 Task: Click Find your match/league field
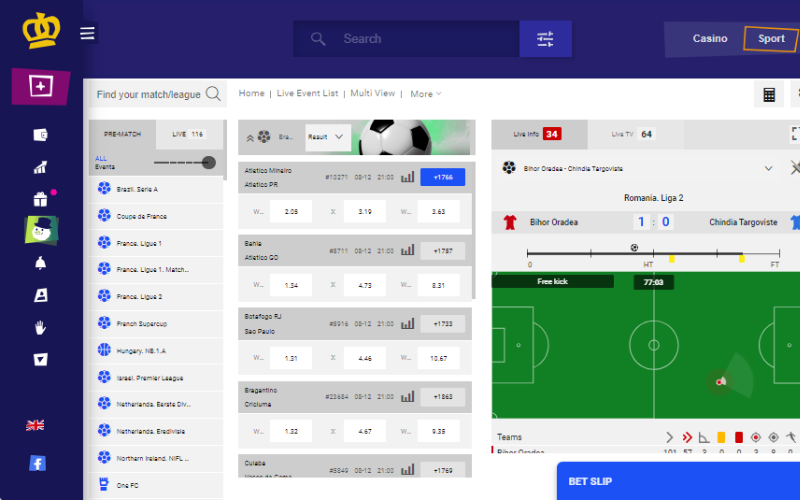148,94
